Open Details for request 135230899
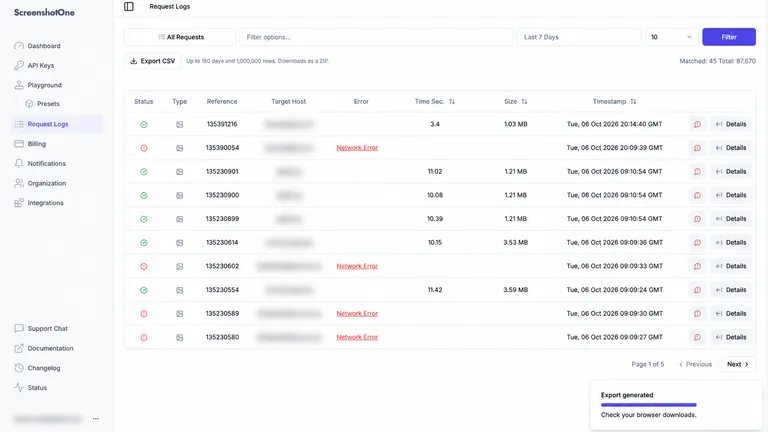 (x=731, y=219)
